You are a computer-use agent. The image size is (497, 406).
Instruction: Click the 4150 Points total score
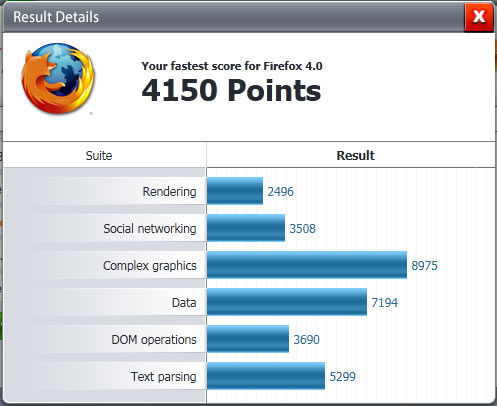pyautogui.click(x=231, y=90)
